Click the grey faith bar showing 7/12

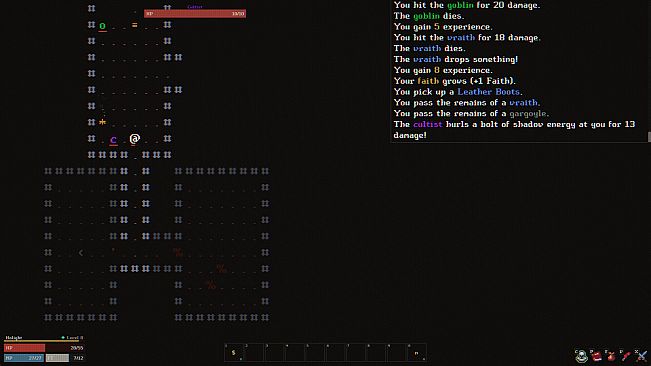click(x=65, y=358)
